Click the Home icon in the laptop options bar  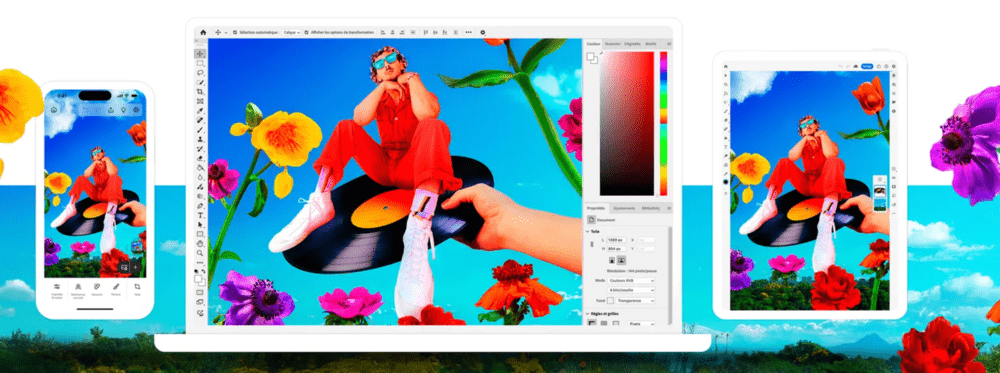(x=203, y=32)
